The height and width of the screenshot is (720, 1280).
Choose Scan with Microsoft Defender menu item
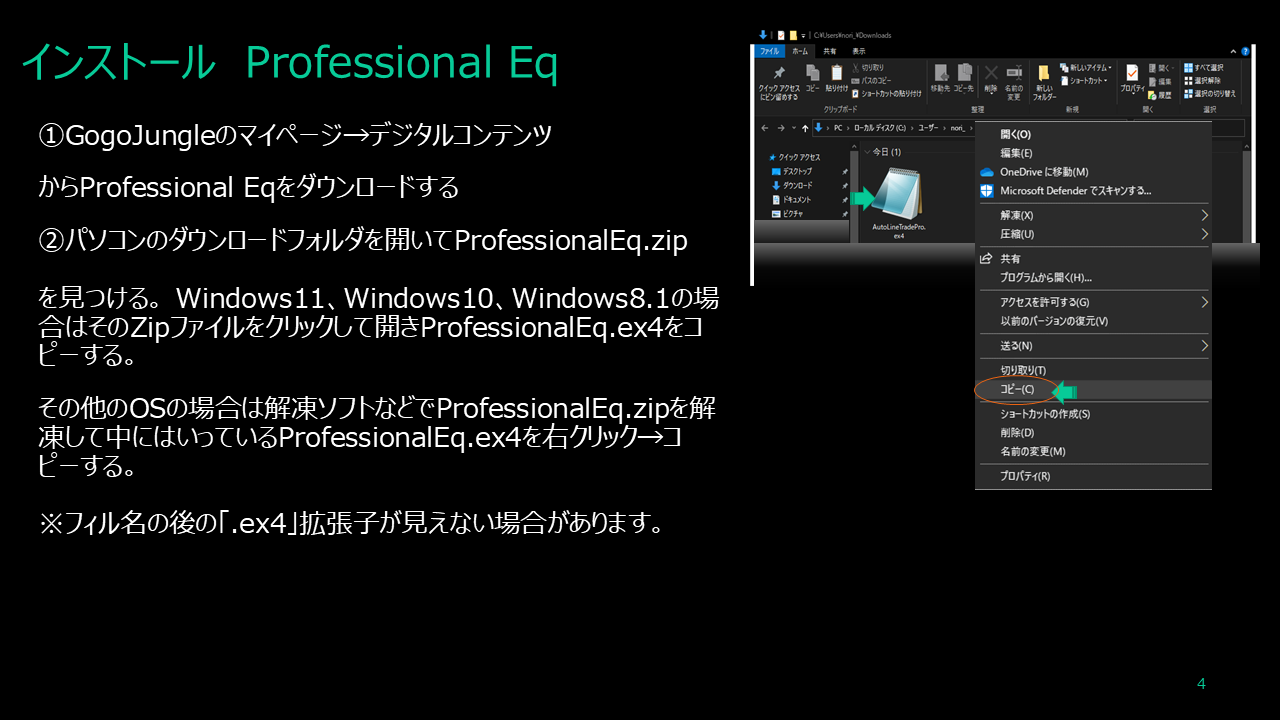coord(1093,190)
